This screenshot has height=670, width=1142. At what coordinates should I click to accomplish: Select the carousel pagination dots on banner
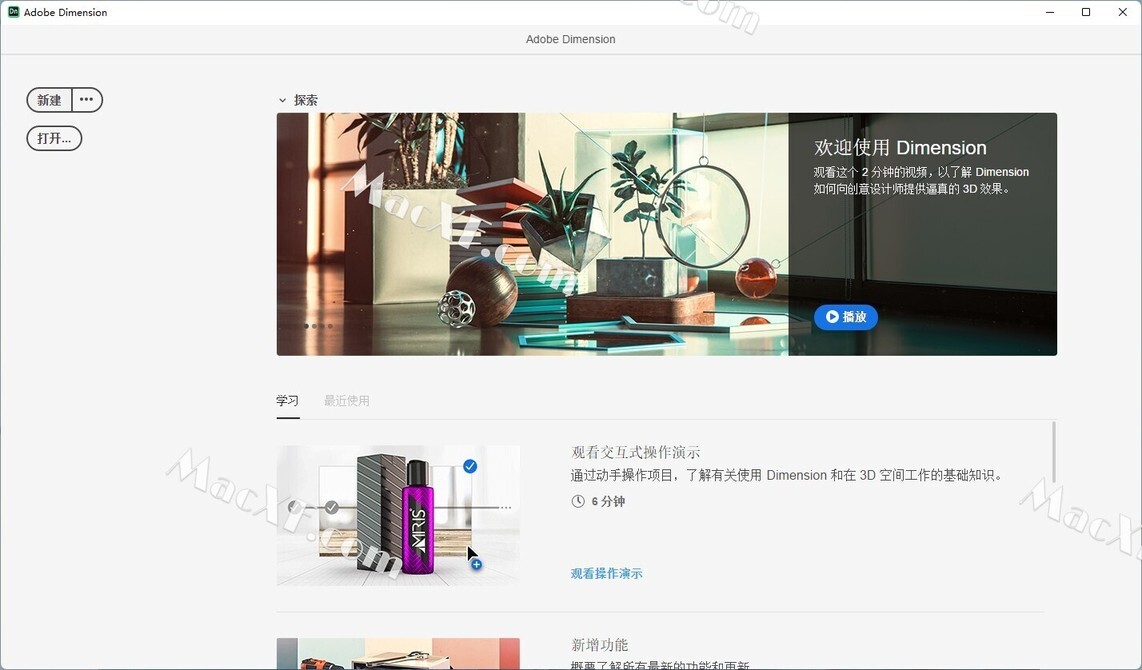point(318,326)
